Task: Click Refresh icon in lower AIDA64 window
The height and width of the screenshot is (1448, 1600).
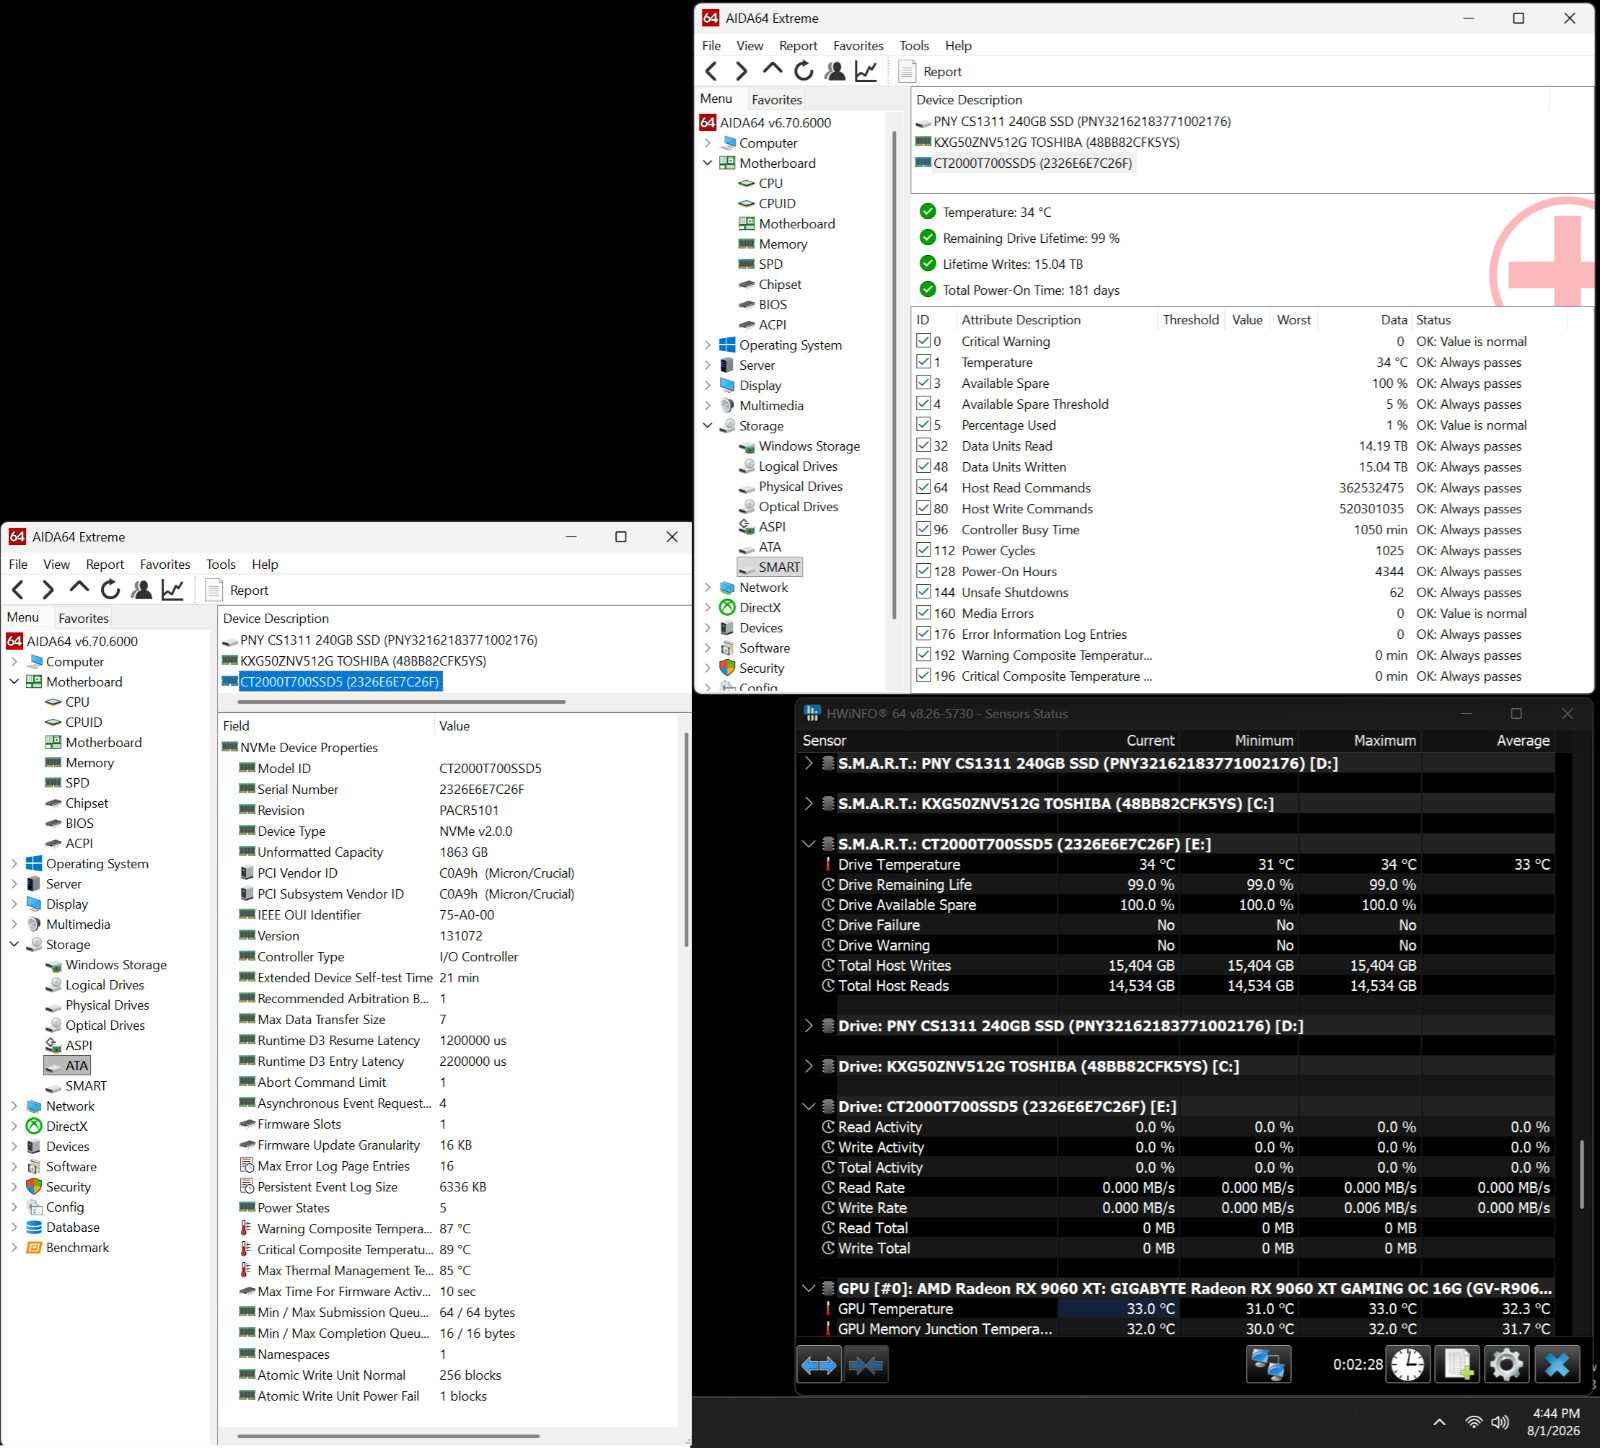Action: 111,590
